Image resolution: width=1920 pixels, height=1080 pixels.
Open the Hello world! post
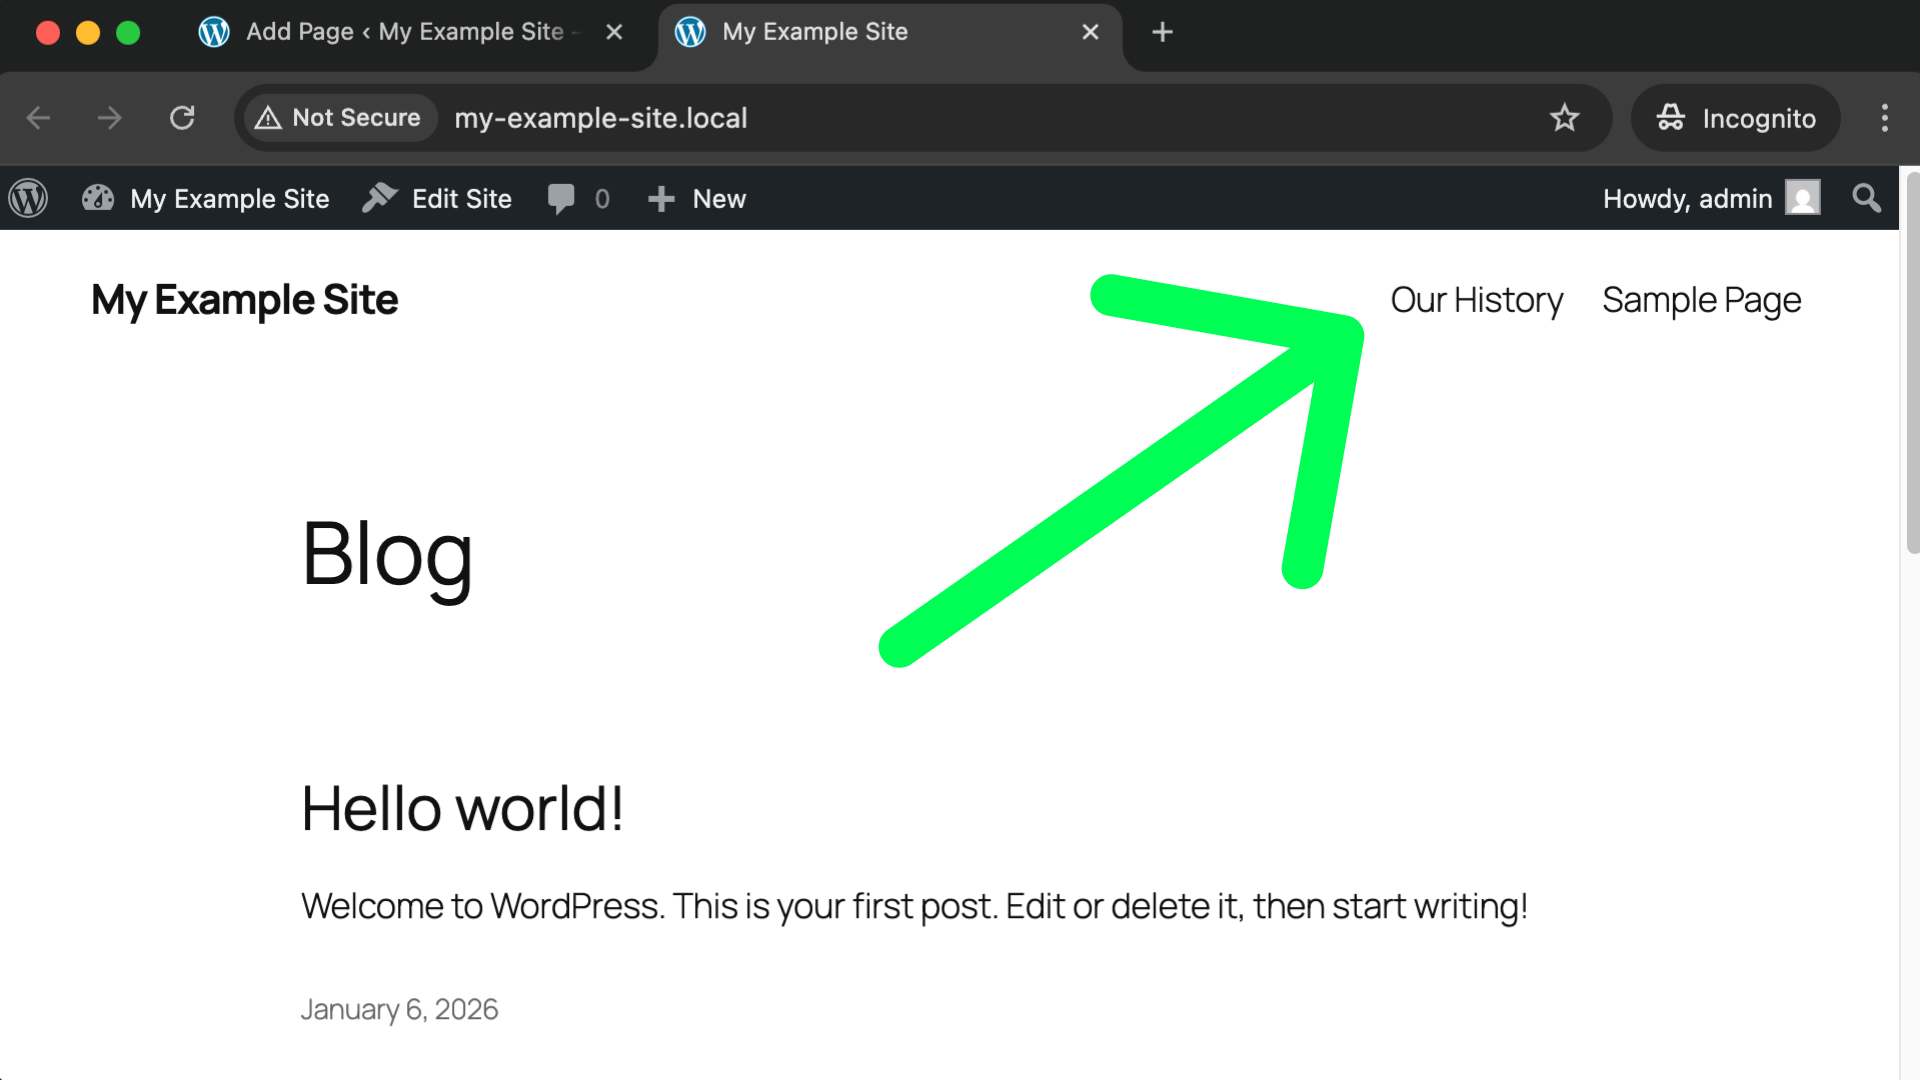[462, 808]
